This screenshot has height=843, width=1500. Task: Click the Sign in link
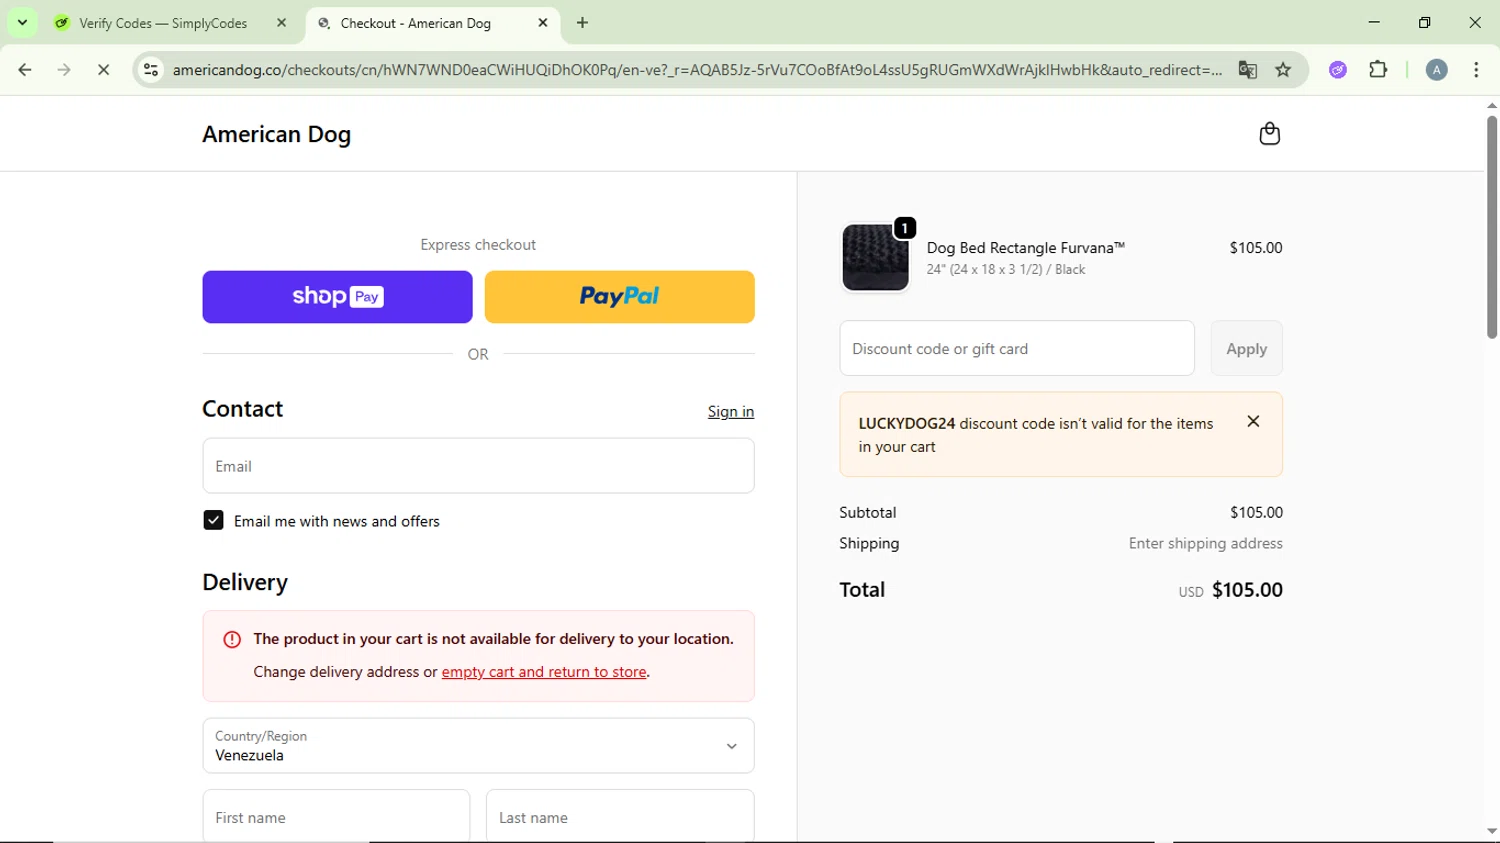point(731,412)
